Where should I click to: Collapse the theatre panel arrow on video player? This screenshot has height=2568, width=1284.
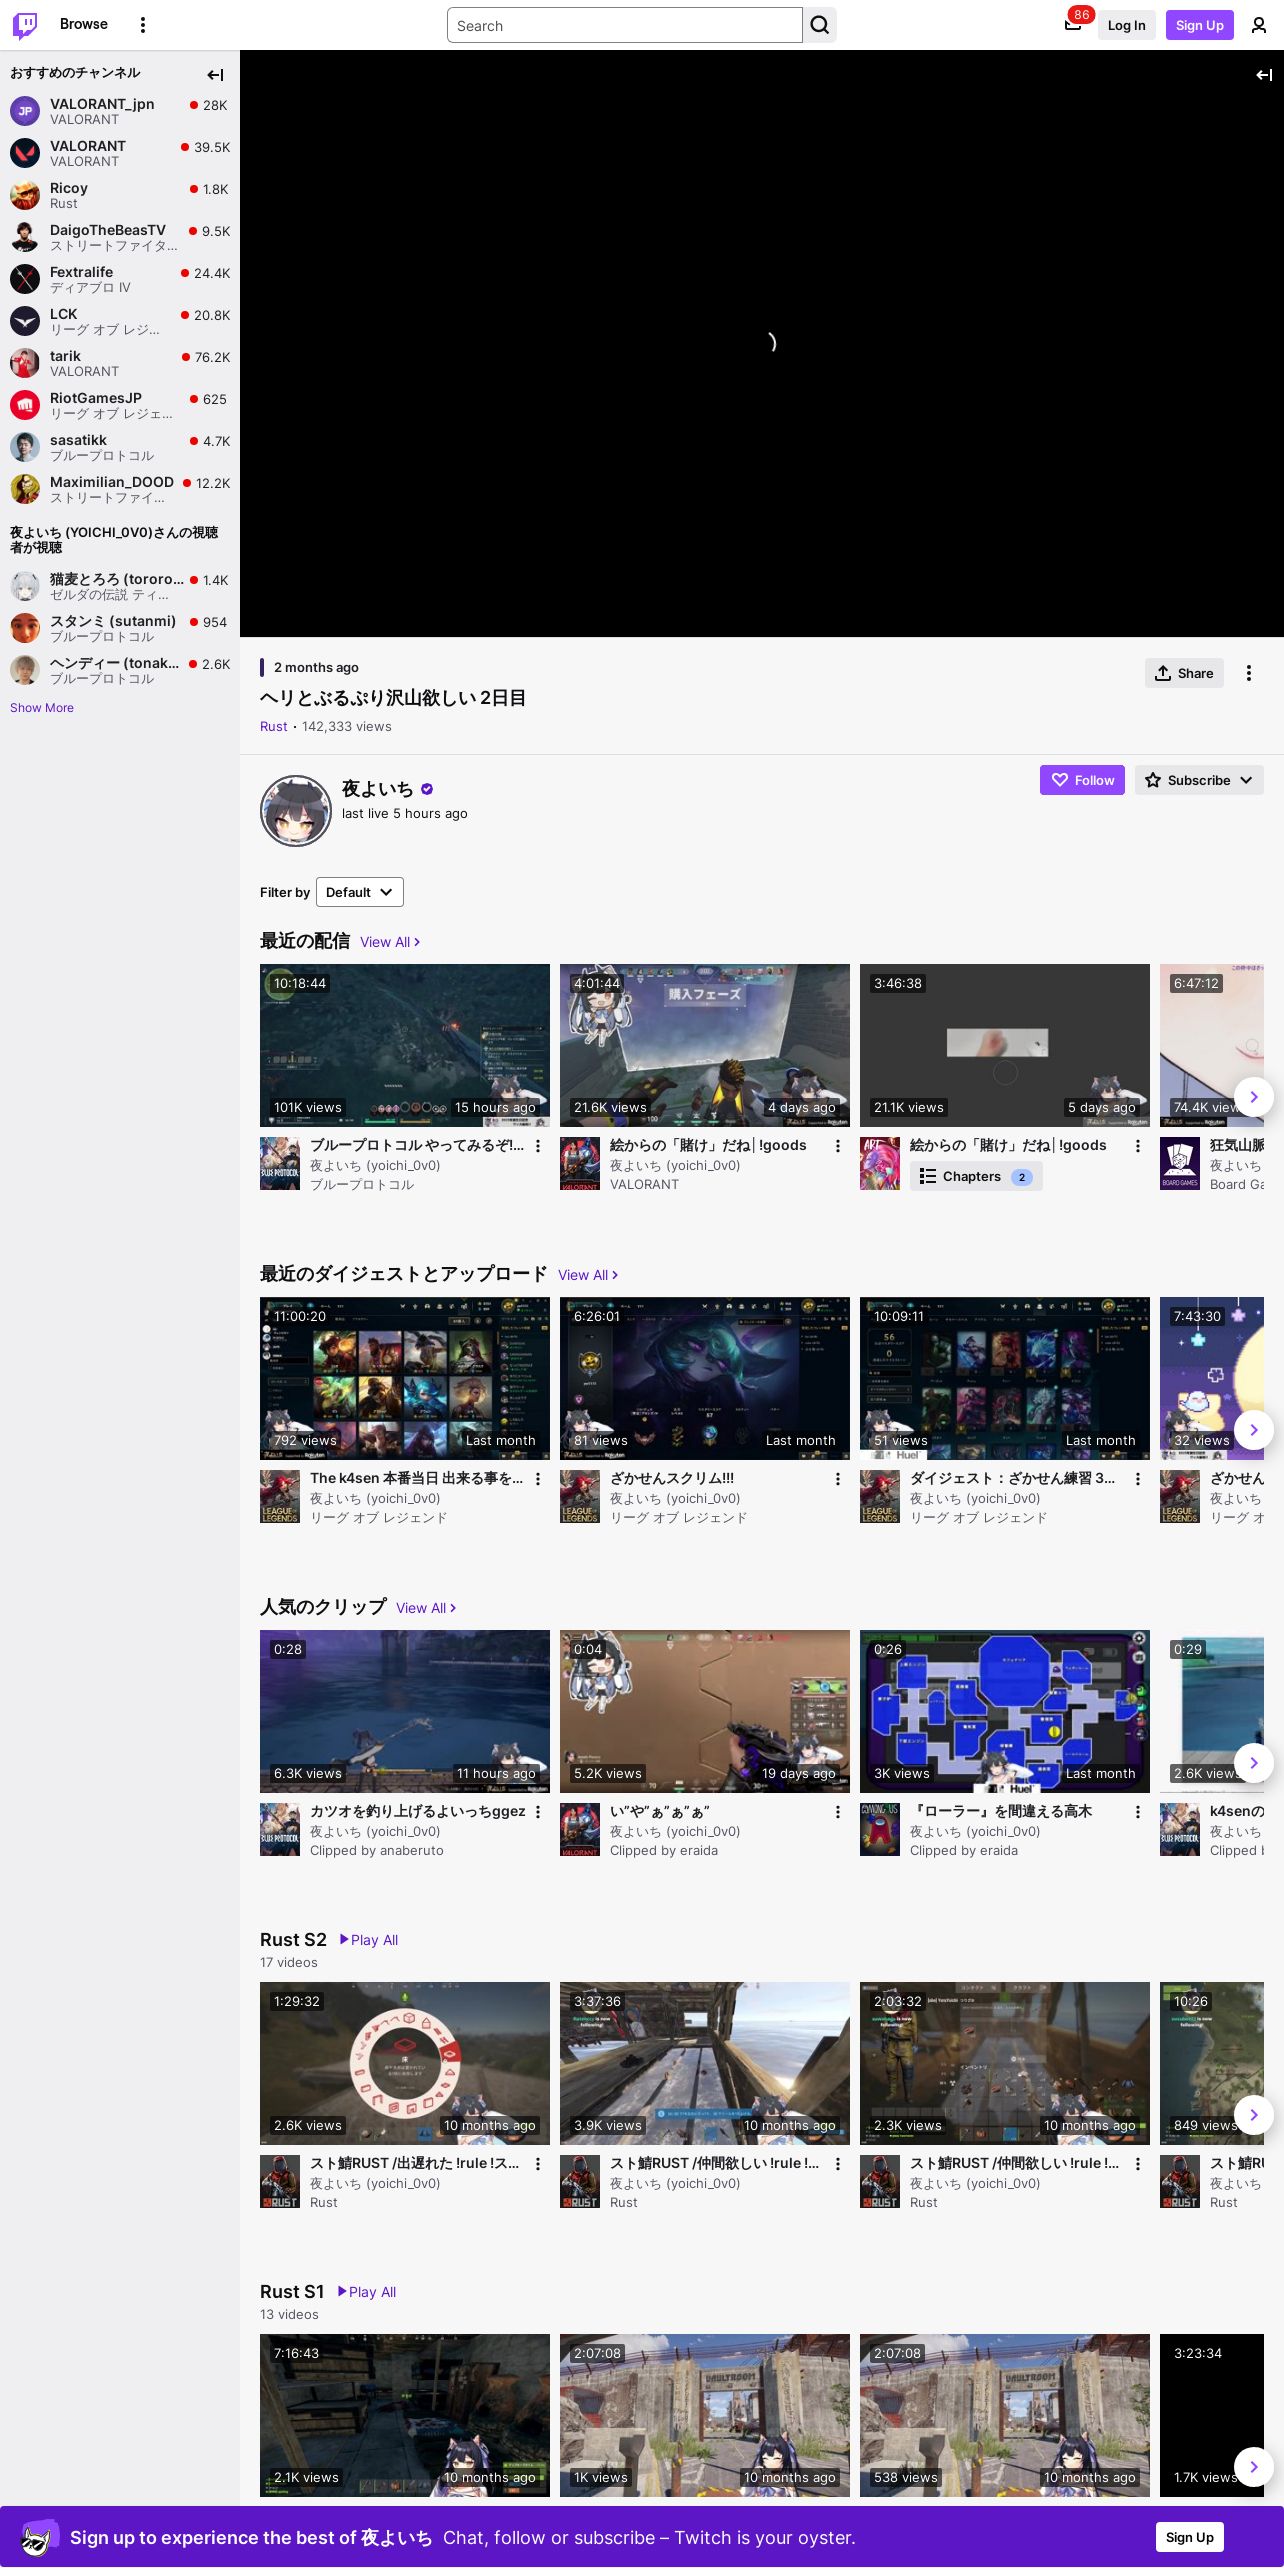point(1264,75)
